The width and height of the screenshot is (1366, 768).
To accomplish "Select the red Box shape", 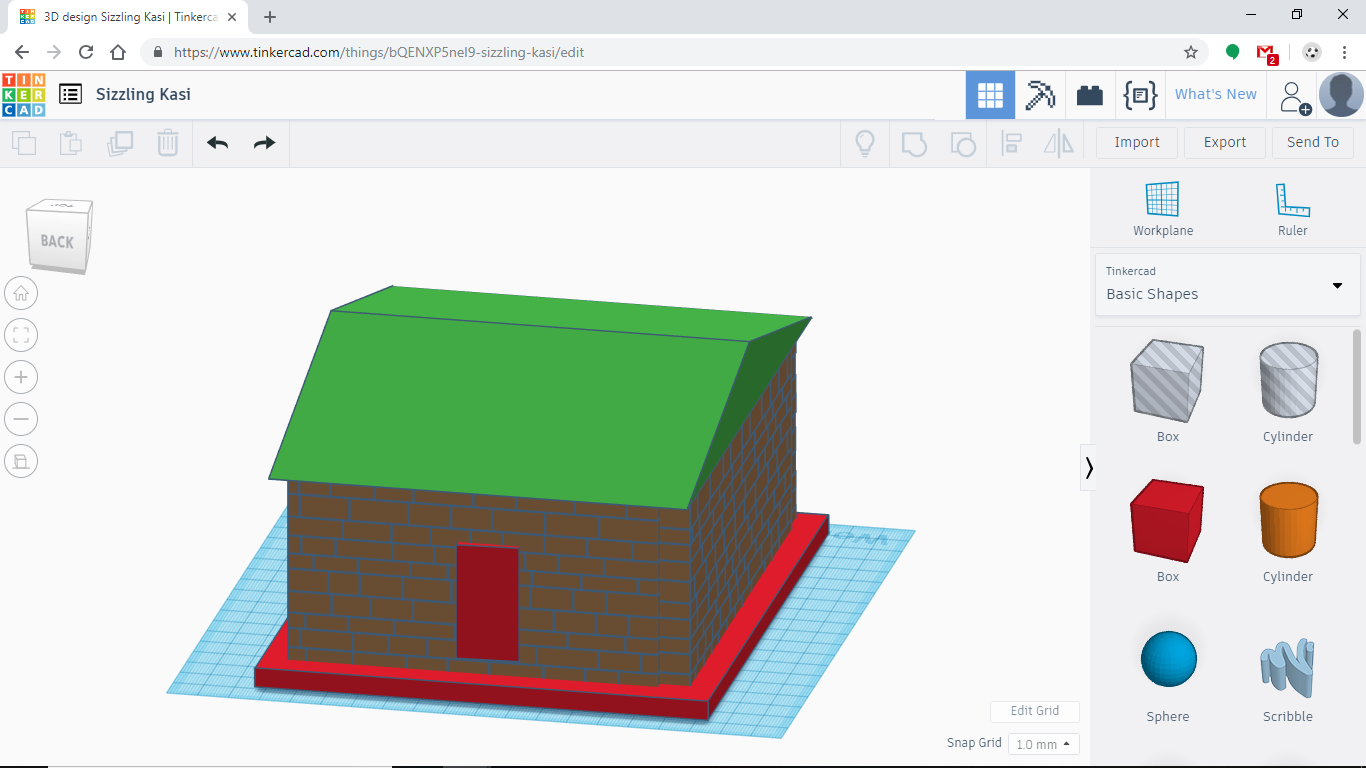I will (1166, 520).
